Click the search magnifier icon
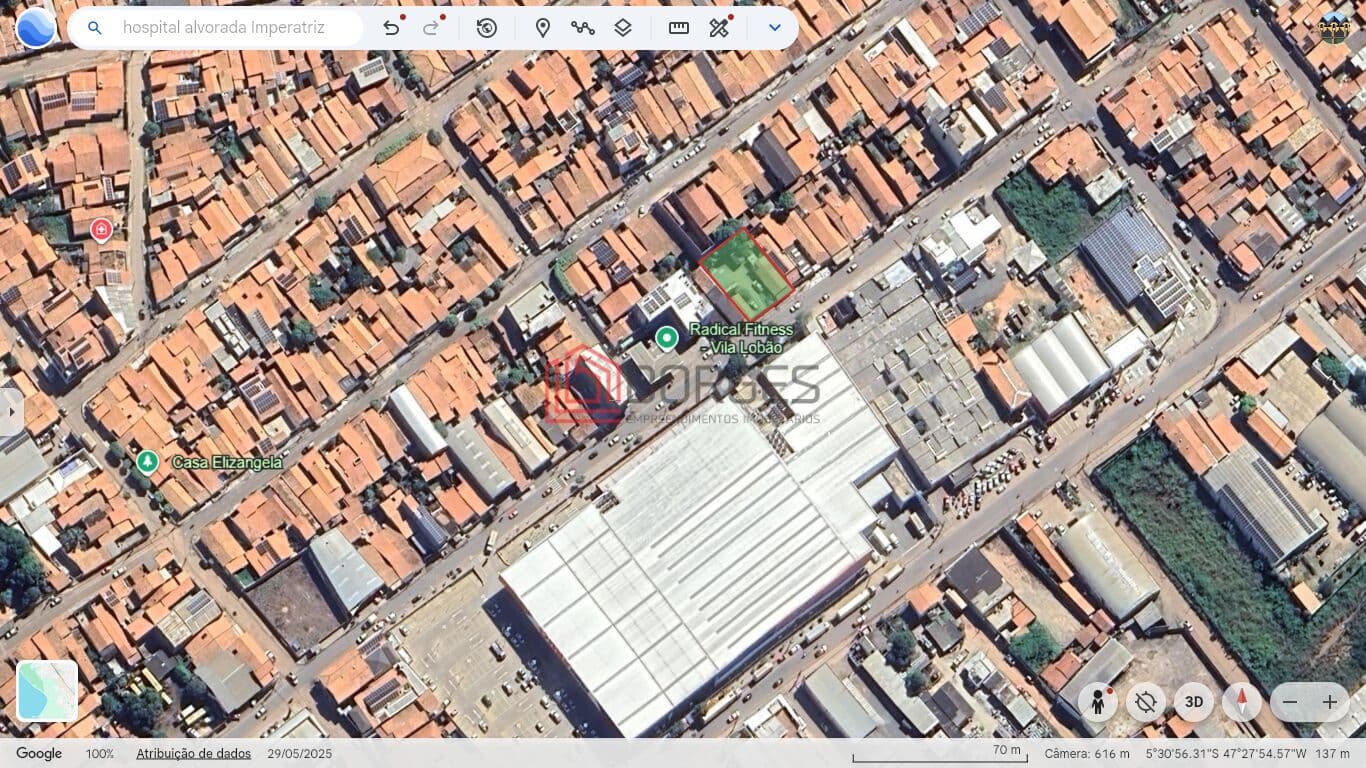Screen dimensions: 1366x768 (x=95, y=28)
